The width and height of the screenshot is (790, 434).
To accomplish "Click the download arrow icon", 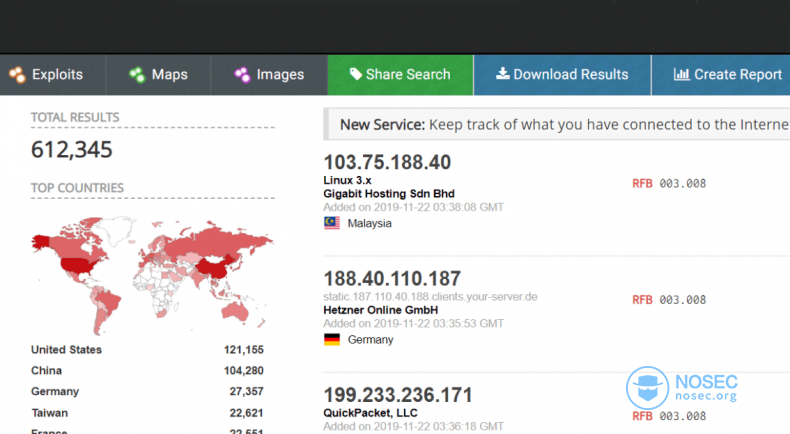I will click(x=503, y=74).
